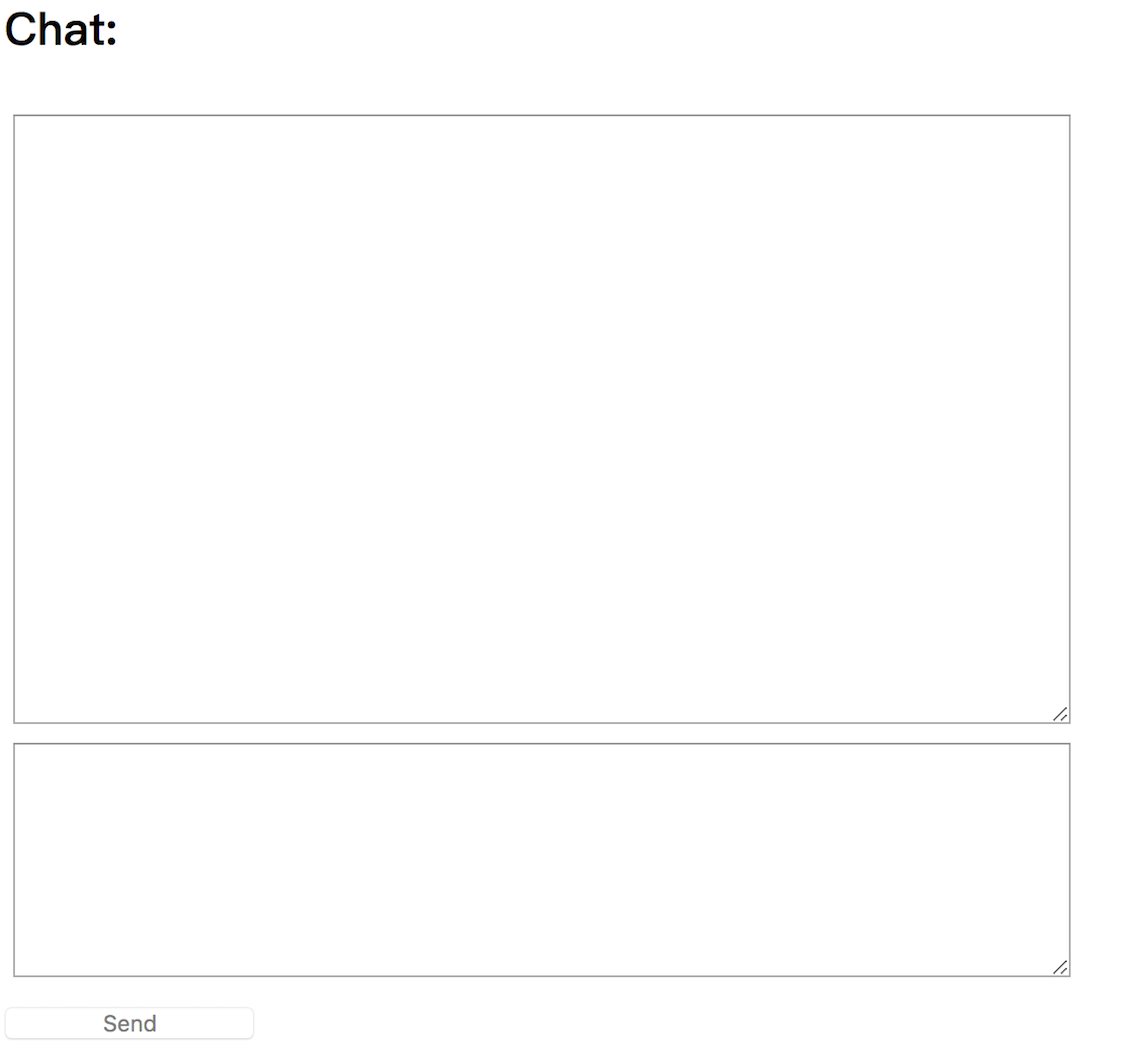Activate the conversation history box
This screenshot has height=1056, width=1142.
click(x=542, y=419)
